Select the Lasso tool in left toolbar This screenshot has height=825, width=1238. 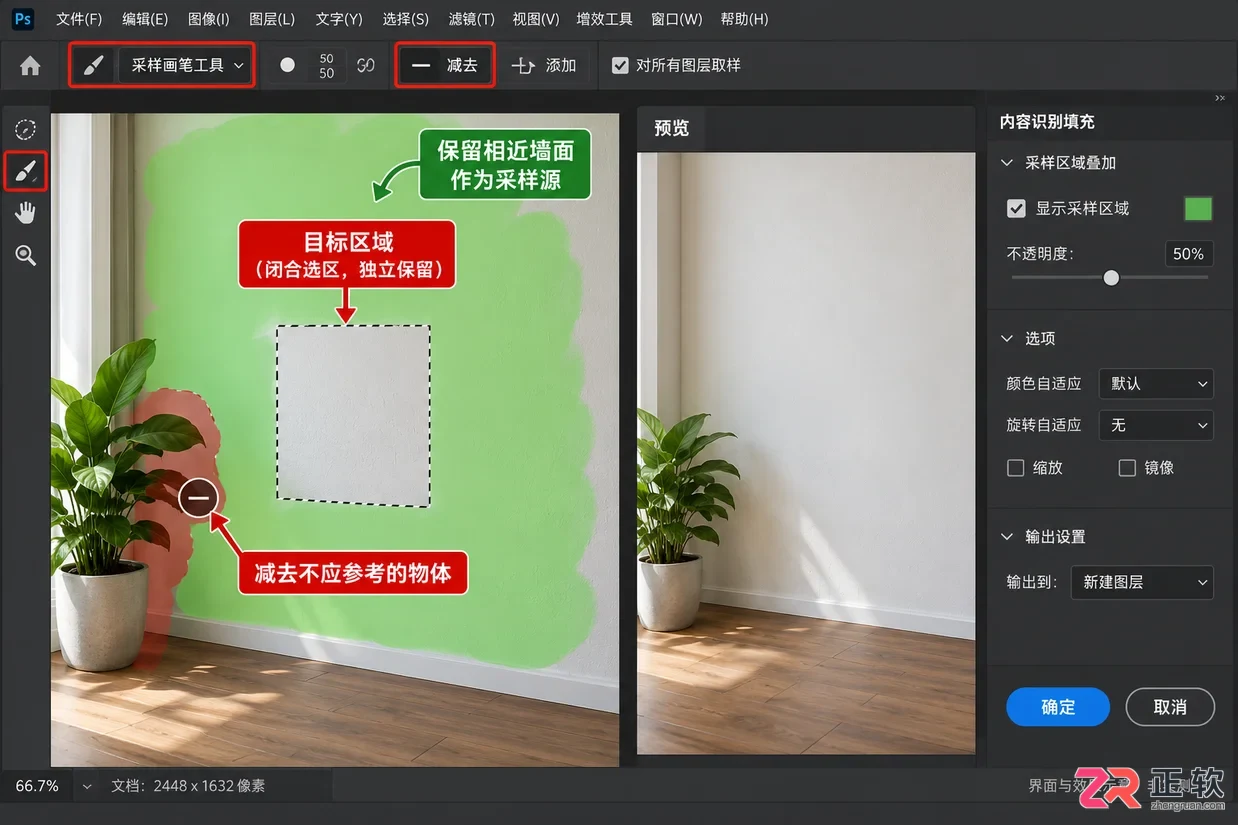click(x=26, y=129)
